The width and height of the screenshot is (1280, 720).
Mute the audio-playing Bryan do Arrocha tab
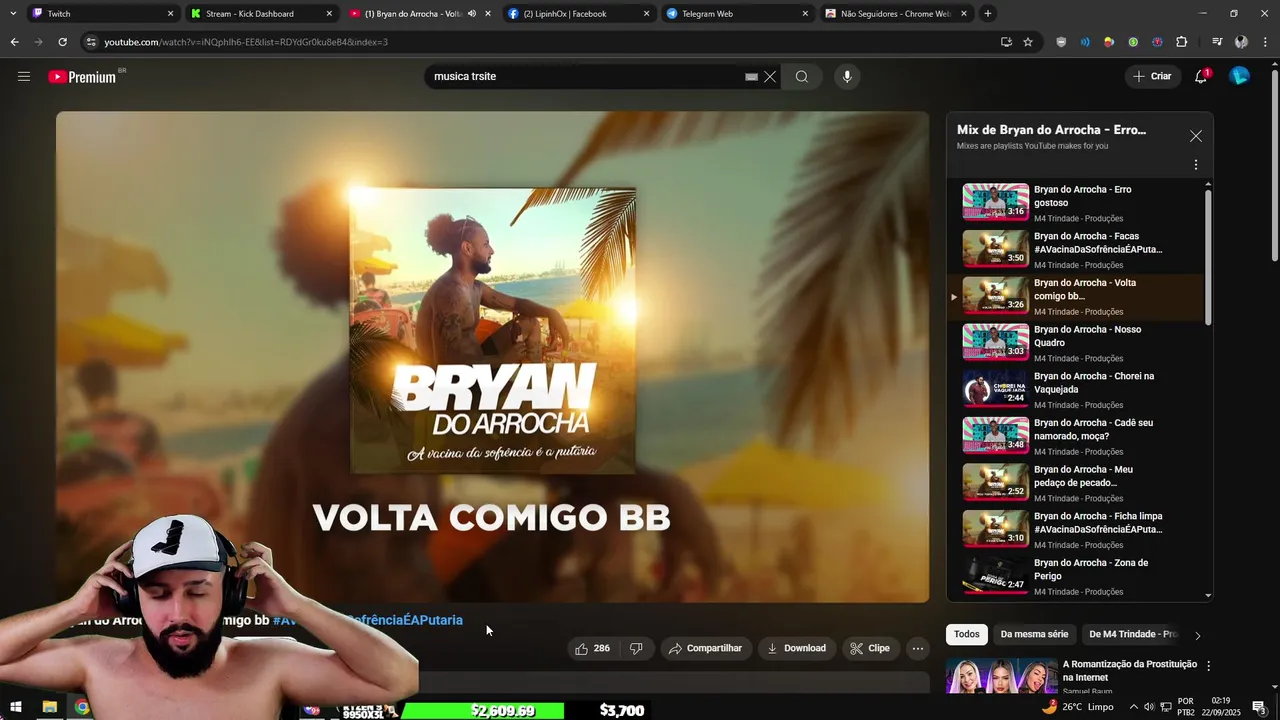[x=472, y=14]
